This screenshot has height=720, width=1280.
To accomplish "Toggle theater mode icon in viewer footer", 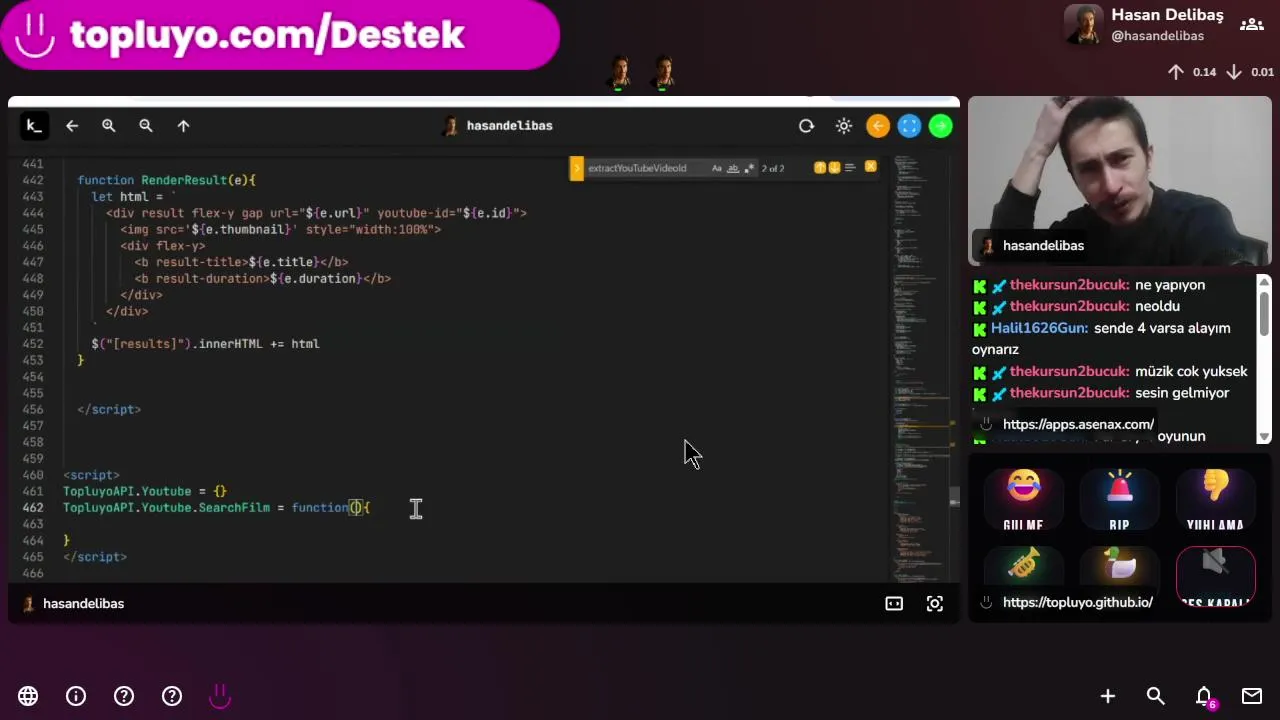I will tap(894, 603).
